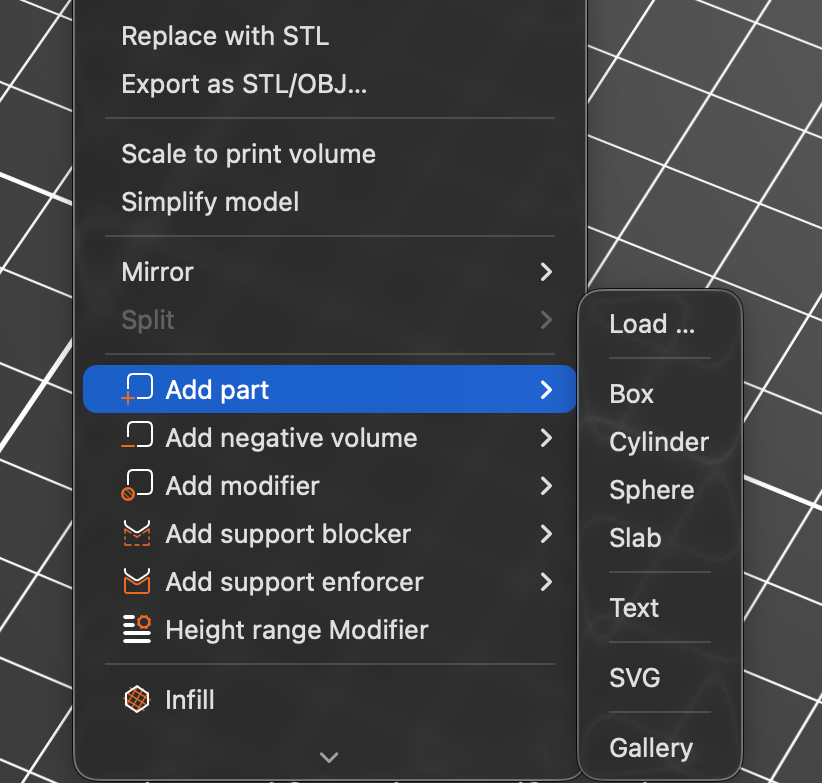Click the Add support enforcer icon
Viewport: 822px width, 783px height.
(x=137, y=581)
